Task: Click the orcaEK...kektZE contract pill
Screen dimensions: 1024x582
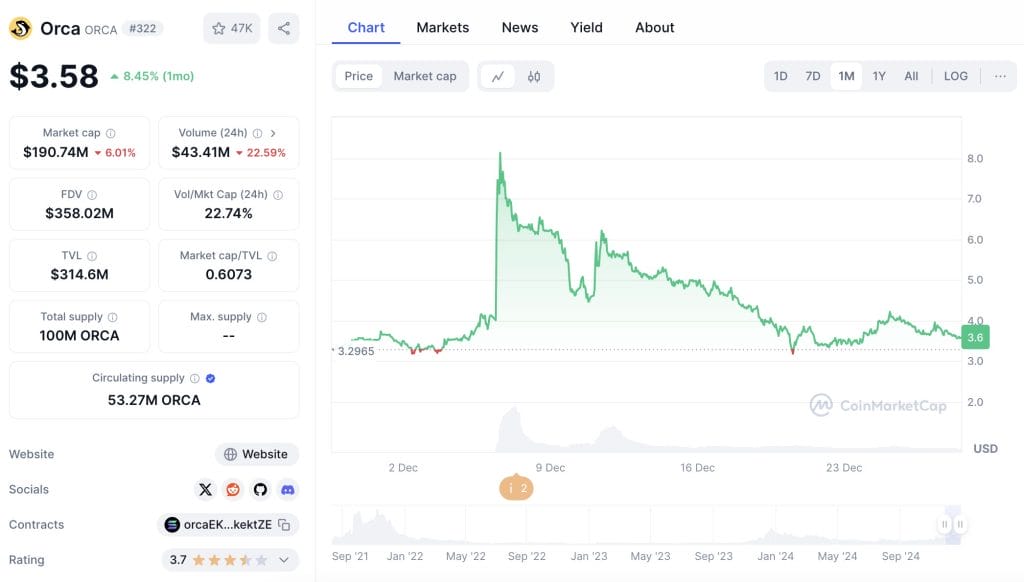Action: pos(228,525)
